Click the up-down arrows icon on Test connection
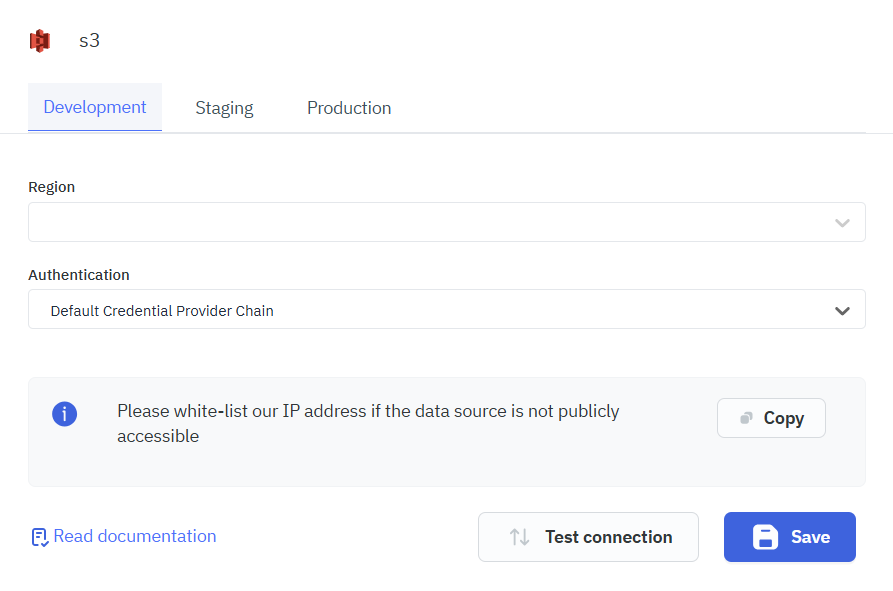This screenshot has width=893, height=591. pyautogui.click(x=519, y=537)
